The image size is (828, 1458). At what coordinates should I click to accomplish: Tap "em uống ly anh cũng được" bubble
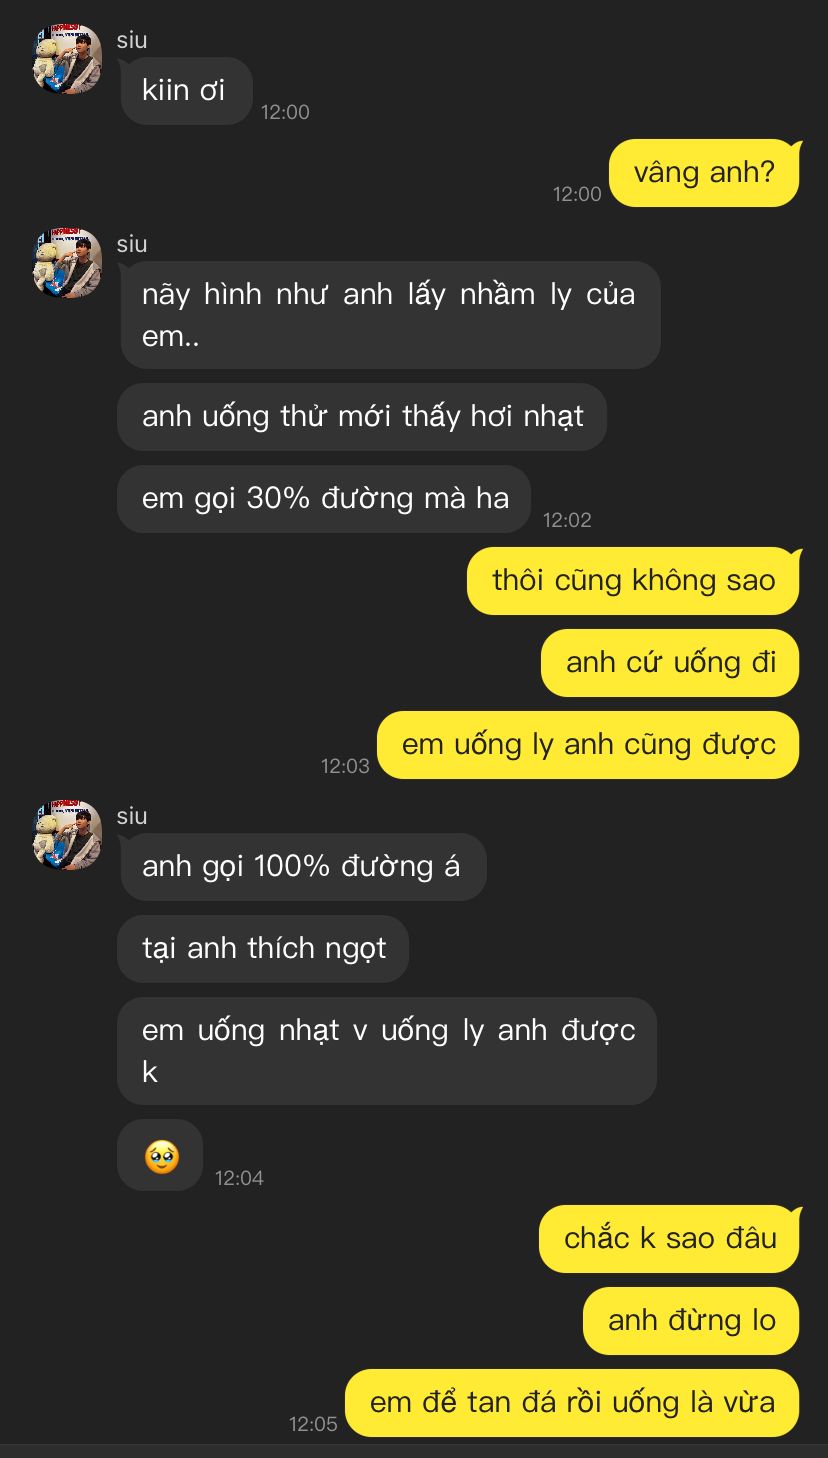pyautogui.click(x=588, y=745)
